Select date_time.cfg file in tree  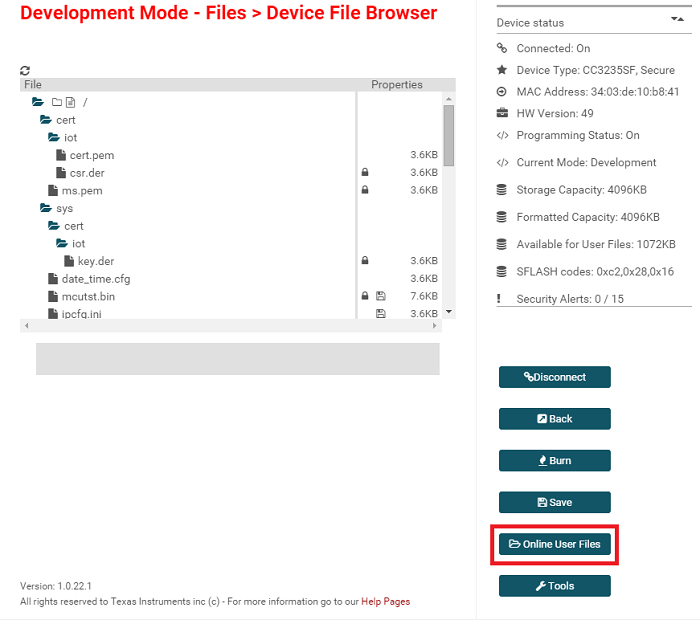coord(95,279)
